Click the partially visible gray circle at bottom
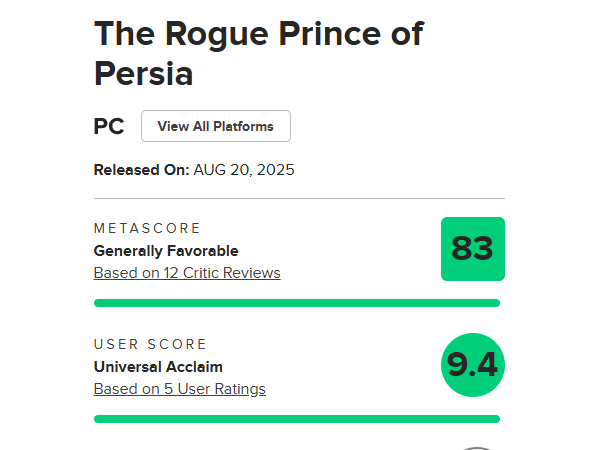 coord(476,448)
